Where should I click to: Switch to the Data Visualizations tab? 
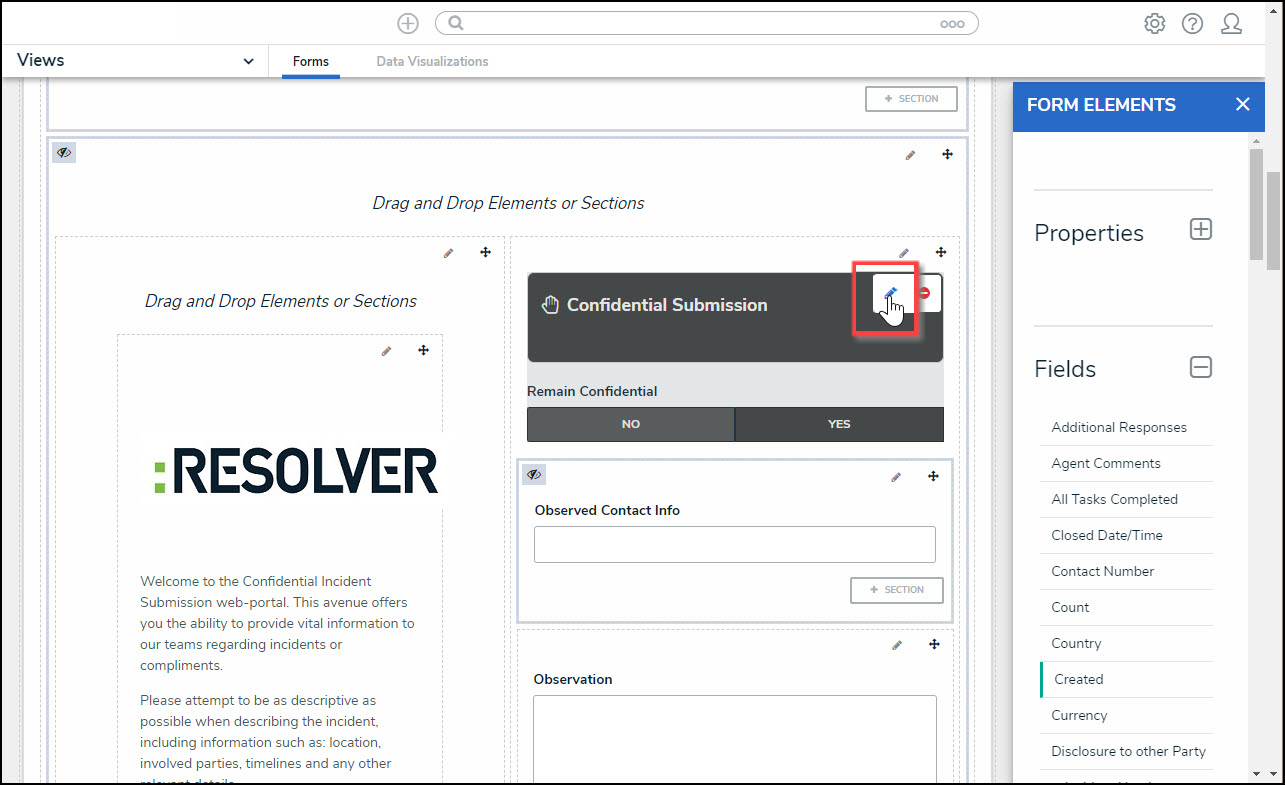point(432,62)
